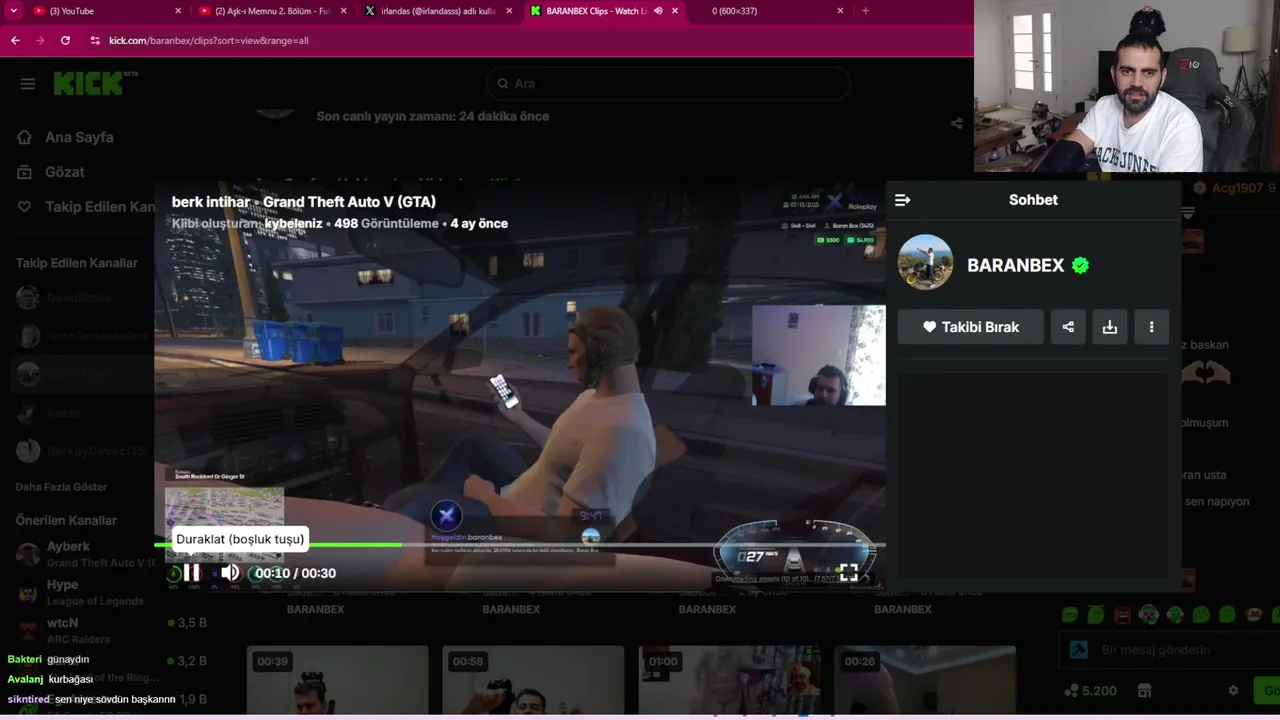Switch to the Aşk-ı Memnu 2. Bölüm tab

pyautogui.click(x=273, y=11)
